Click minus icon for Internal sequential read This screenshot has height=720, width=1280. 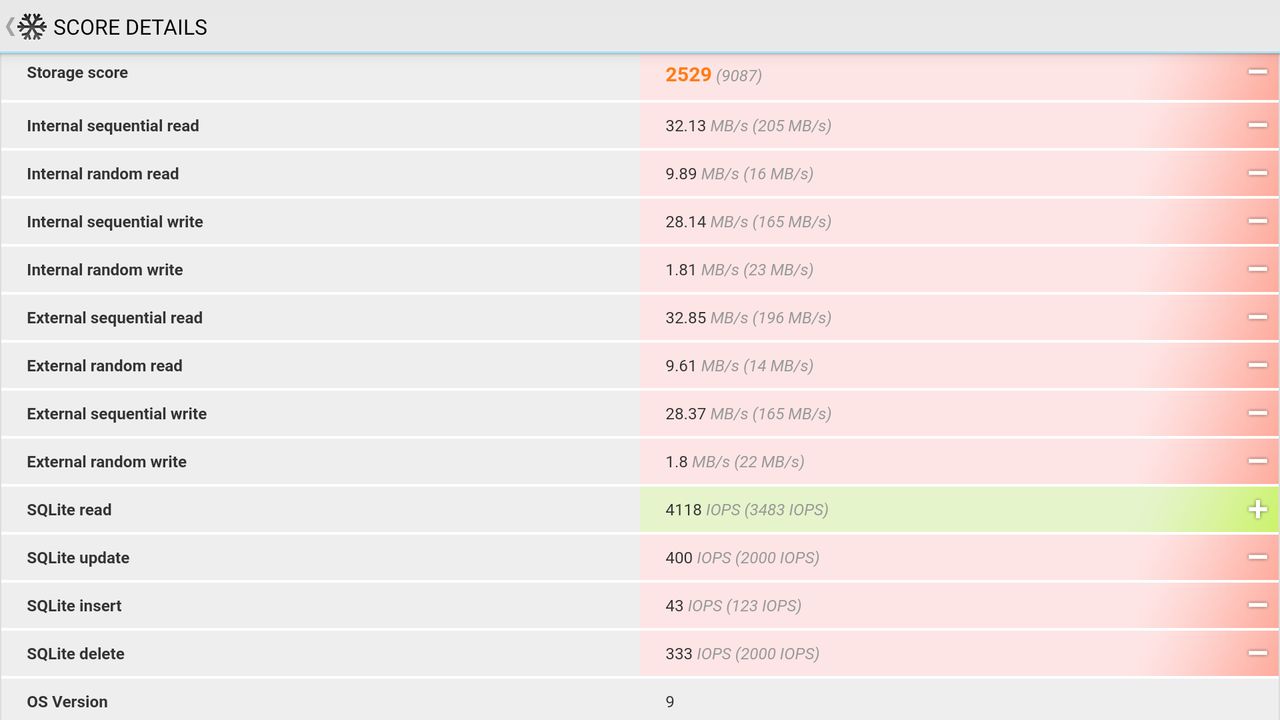click(x=1257, y=125)
